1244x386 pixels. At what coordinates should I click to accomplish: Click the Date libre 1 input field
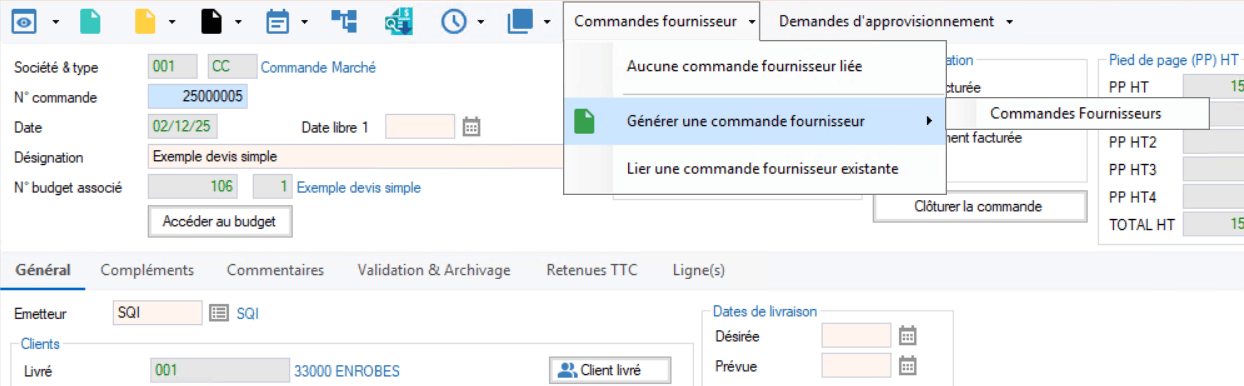click(420, 127)
